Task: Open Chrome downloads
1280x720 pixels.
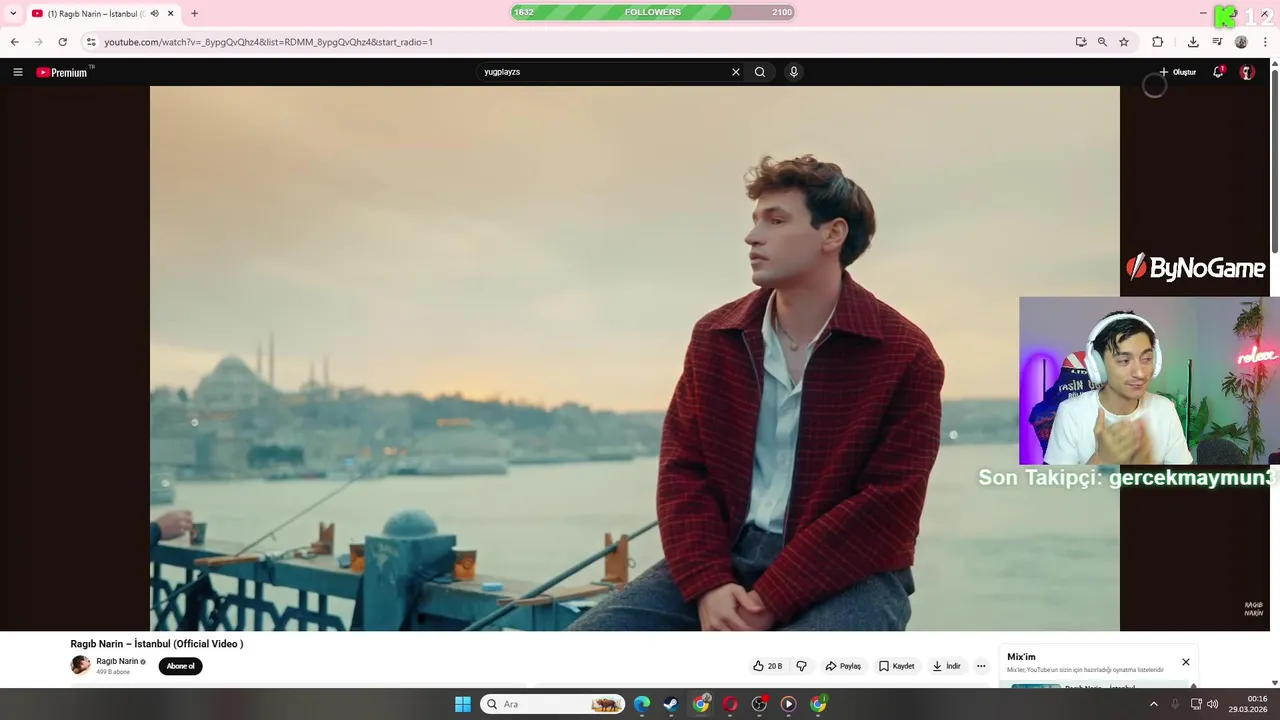Action: tap(1193, 42)
